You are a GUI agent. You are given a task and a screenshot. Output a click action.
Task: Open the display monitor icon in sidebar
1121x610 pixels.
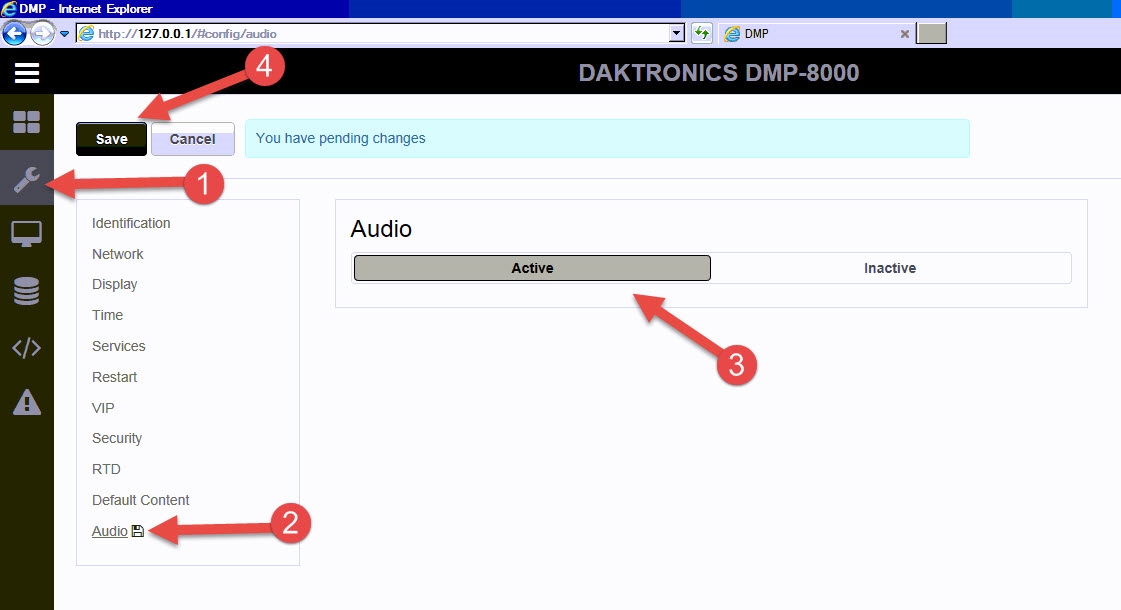click(x=26, y=233)
